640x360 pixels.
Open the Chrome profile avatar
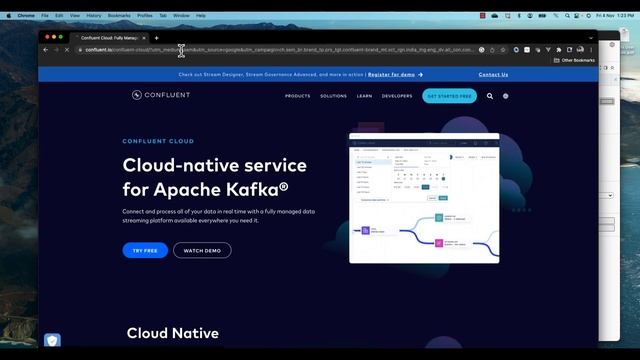pos(580,50)
